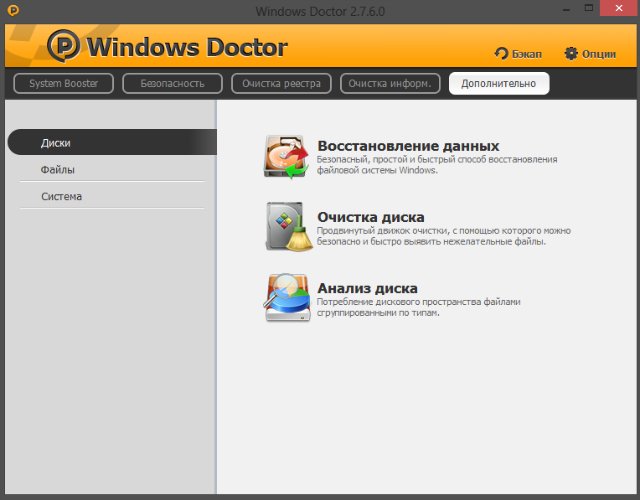Viewport: 640px width, 500px height.
Task: Click the Бэкап circular arrow icon
Action: click(x=501, y=53)
